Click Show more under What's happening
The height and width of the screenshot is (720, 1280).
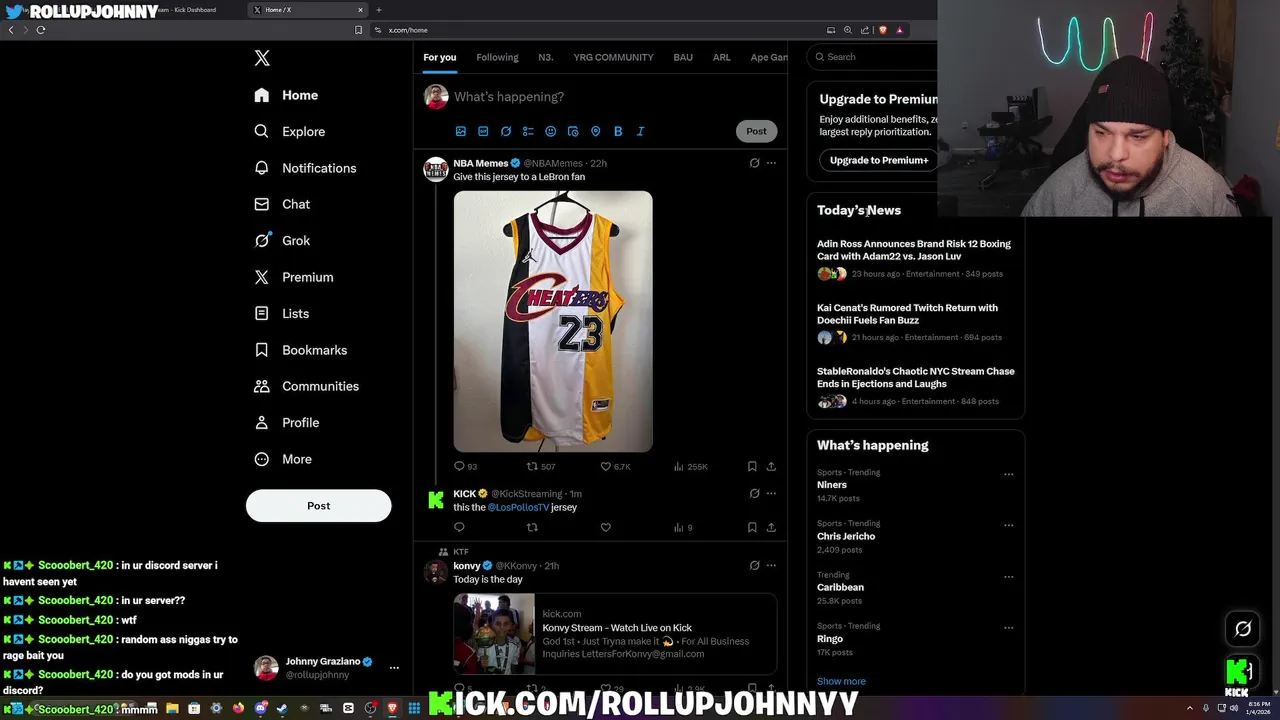(841, 681)
